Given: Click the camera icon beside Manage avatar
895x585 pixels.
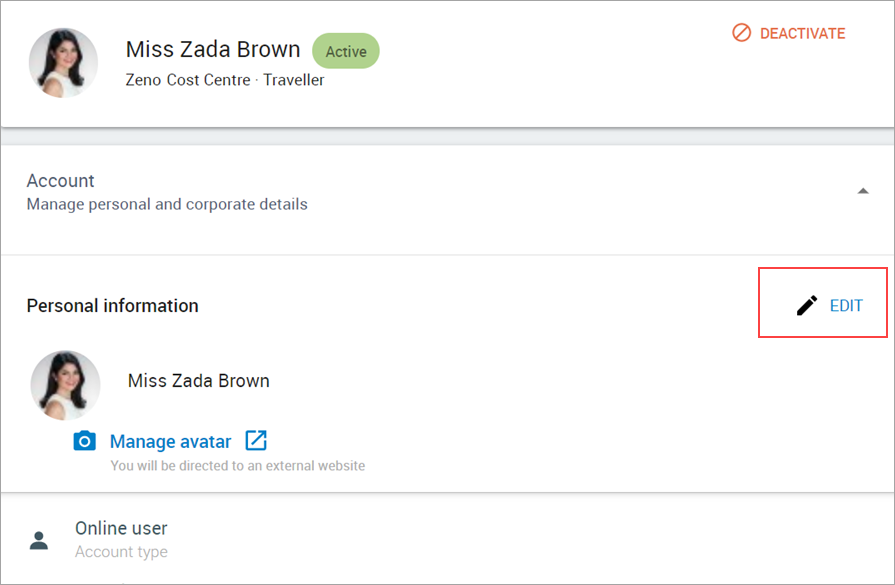Looking at the screenshot, I should [x=84, y=441].
